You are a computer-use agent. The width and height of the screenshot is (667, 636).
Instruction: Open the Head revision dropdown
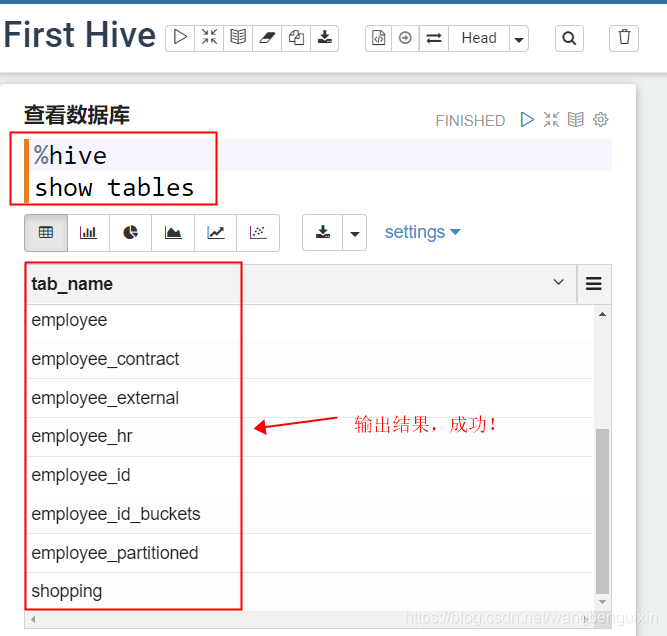[479, 38]
